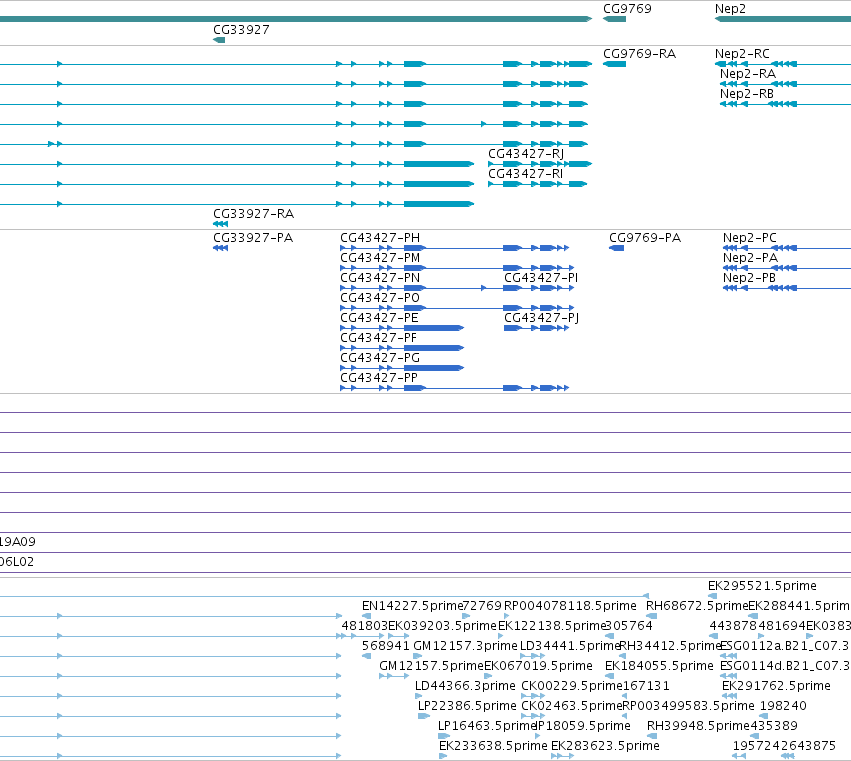Click the CG9769 gene label

(x=627, y=9)
